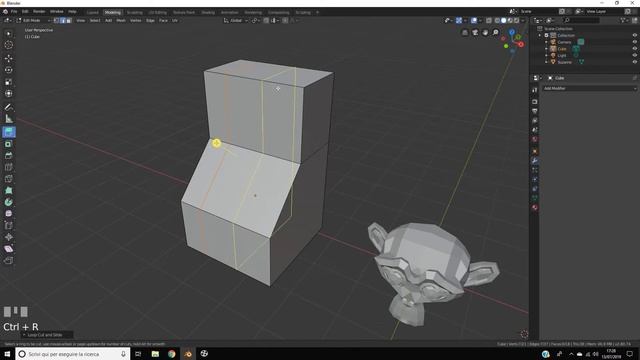Toggle the Collection exclude checkbox
The height and width of the screenshot is (360, 640).
(547, 36)
